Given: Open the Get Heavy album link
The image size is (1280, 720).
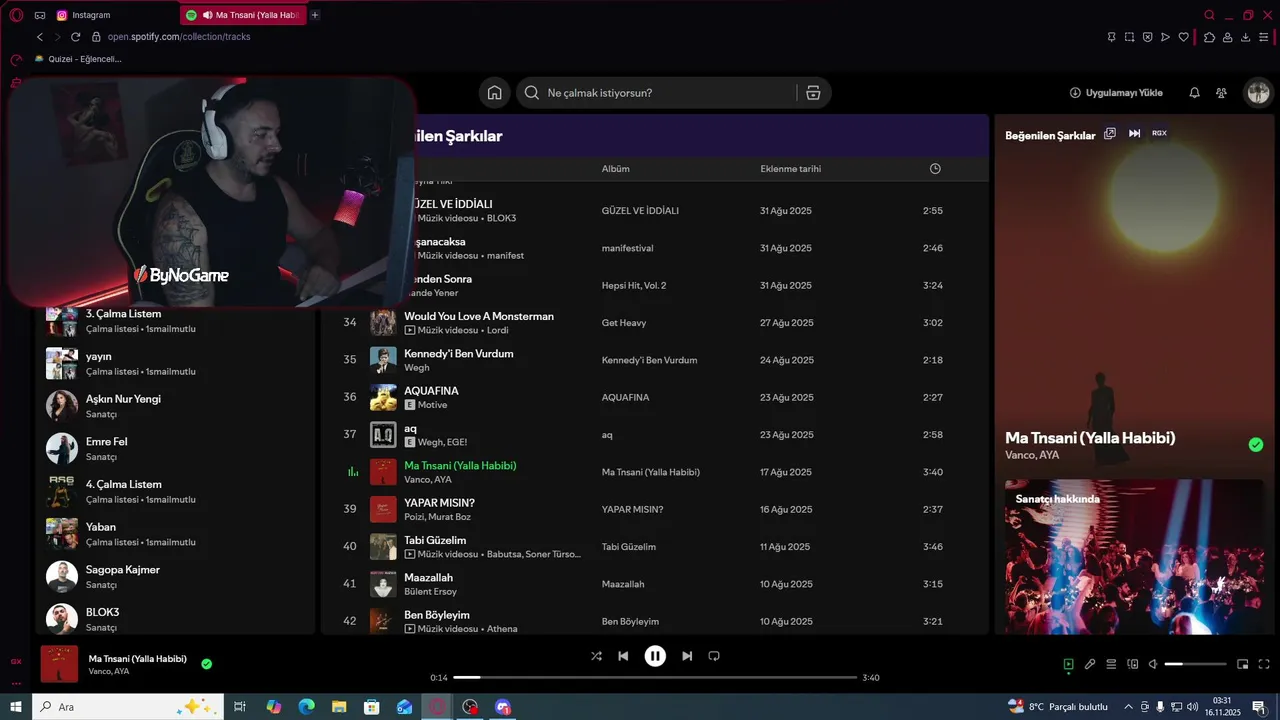Looking at the screenshot, I should (x=626, y=323).
